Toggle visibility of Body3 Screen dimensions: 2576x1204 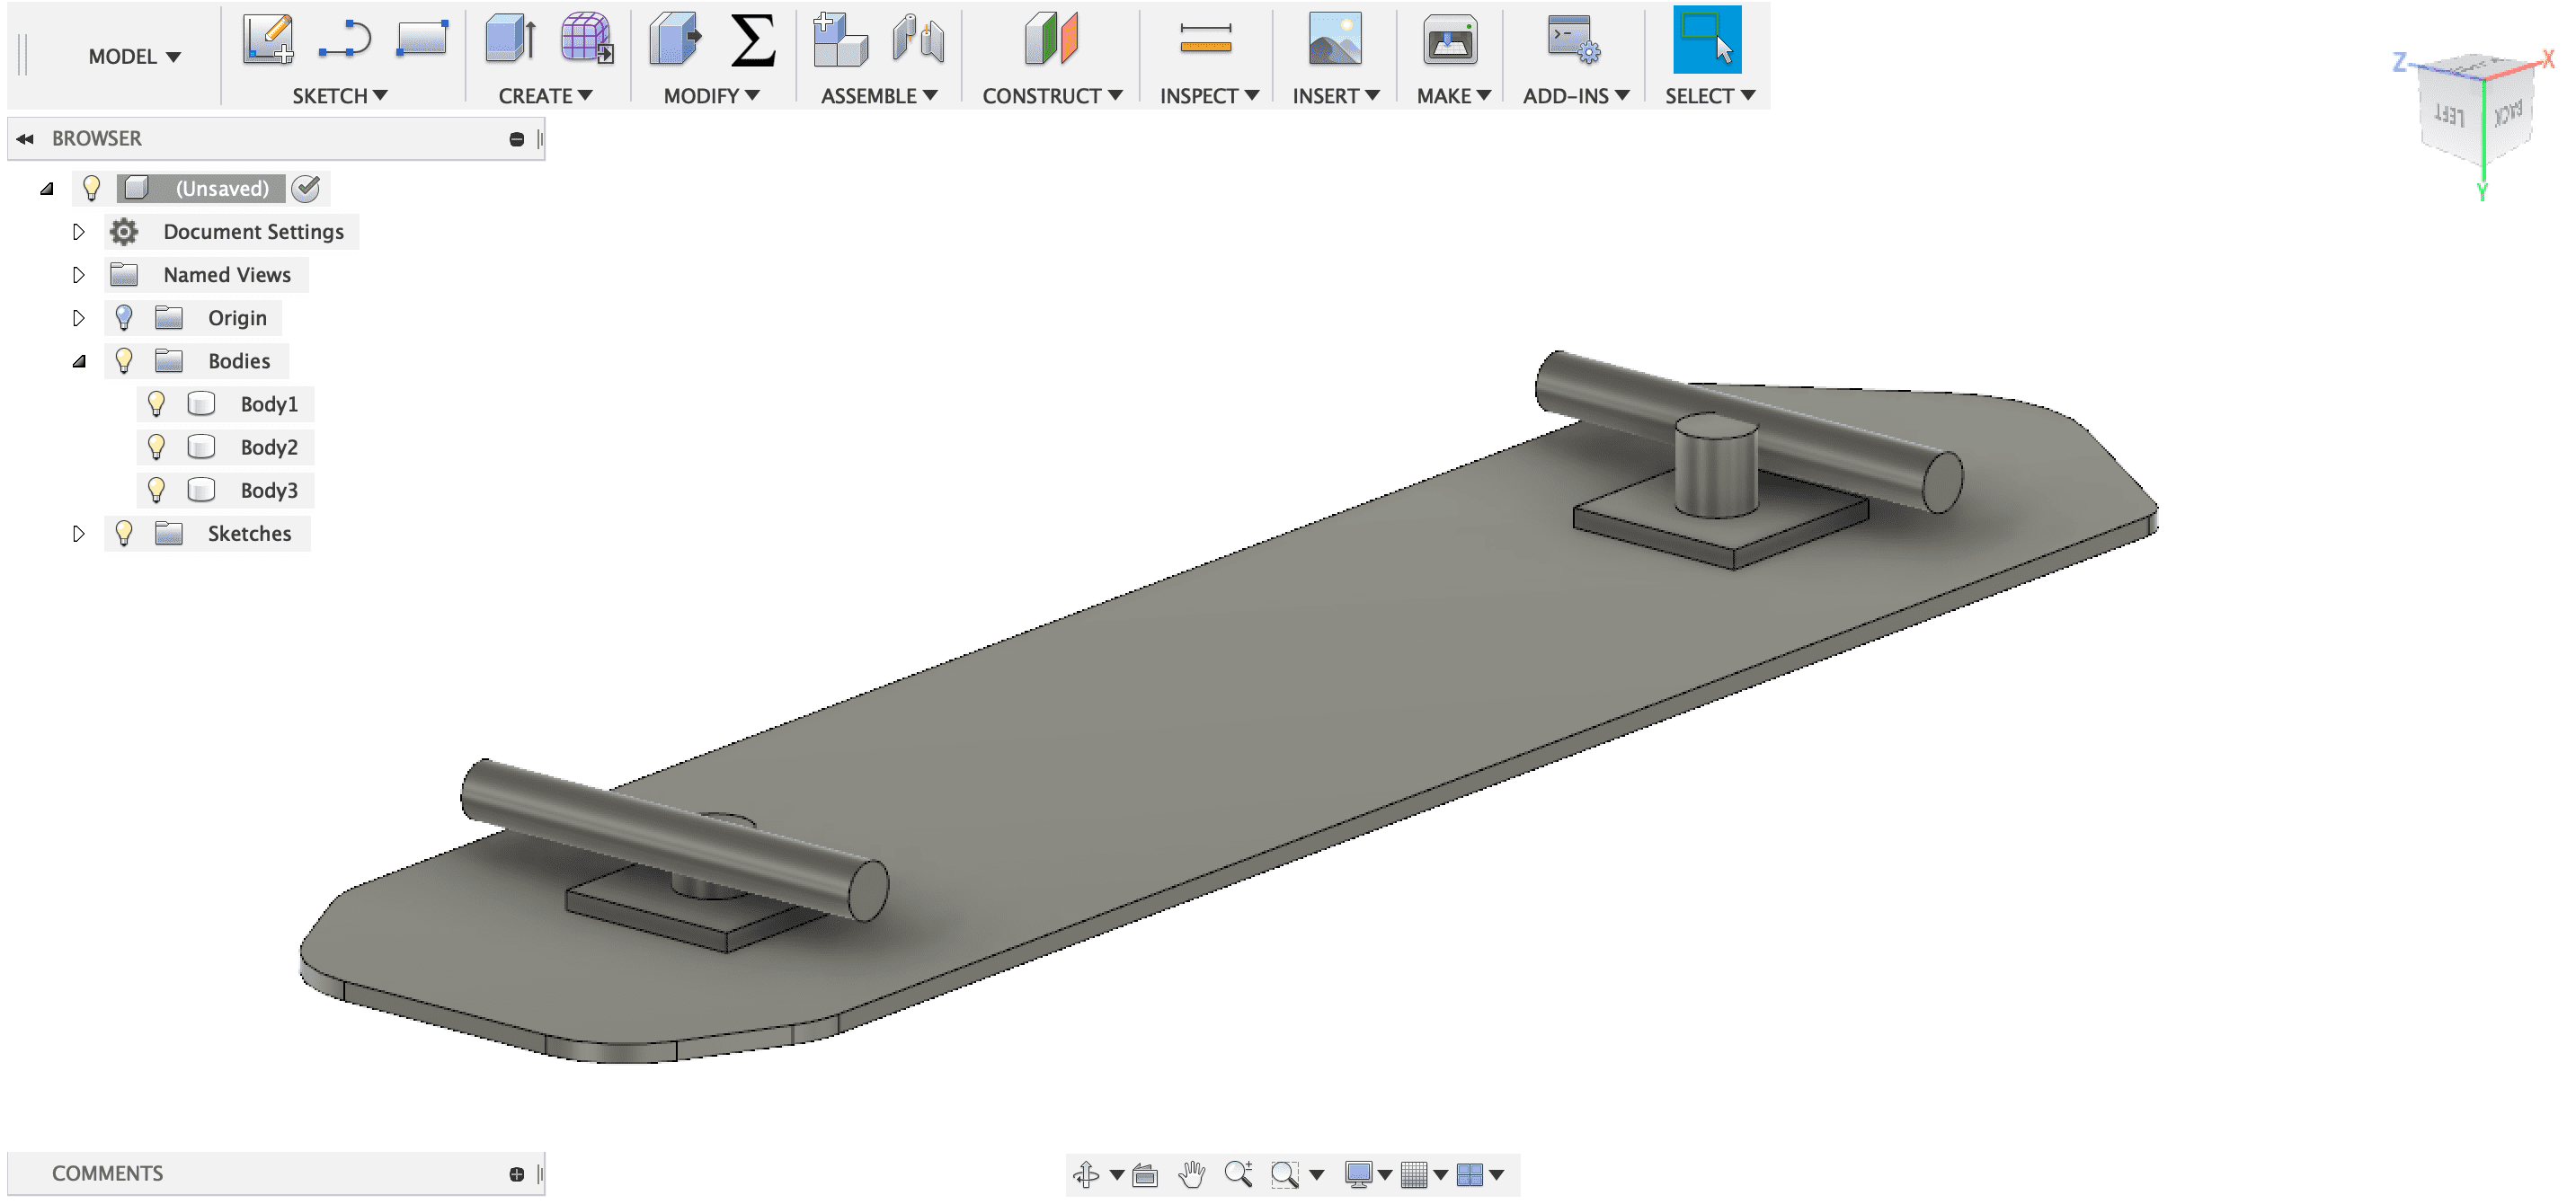pos(156,490)
